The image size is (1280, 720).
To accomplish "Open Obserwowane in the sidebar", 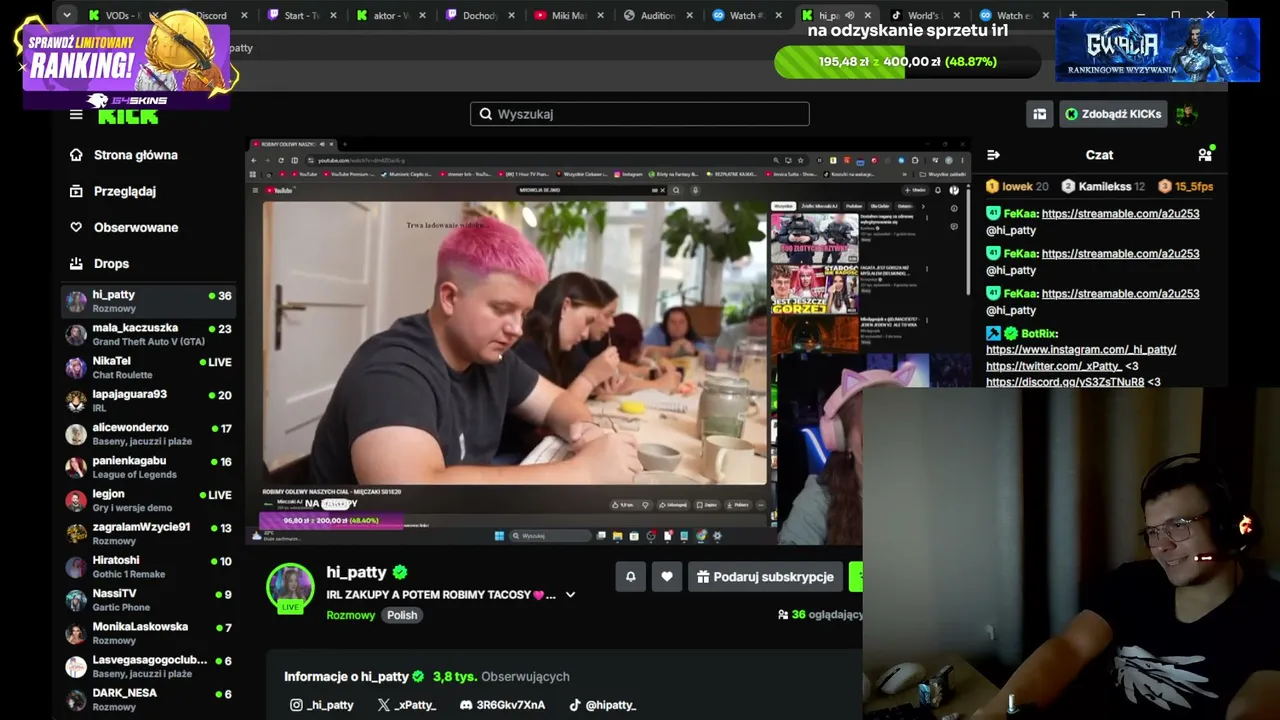I will (124, 227).
